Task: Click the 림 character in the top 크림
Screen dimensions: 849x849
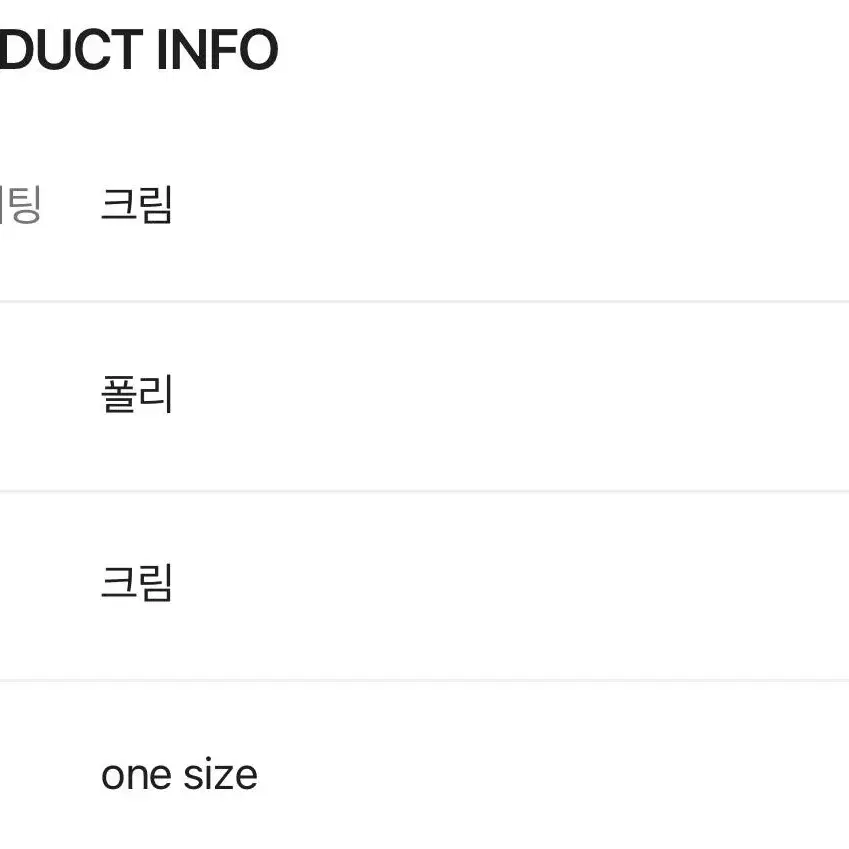Action: point(156,205)
